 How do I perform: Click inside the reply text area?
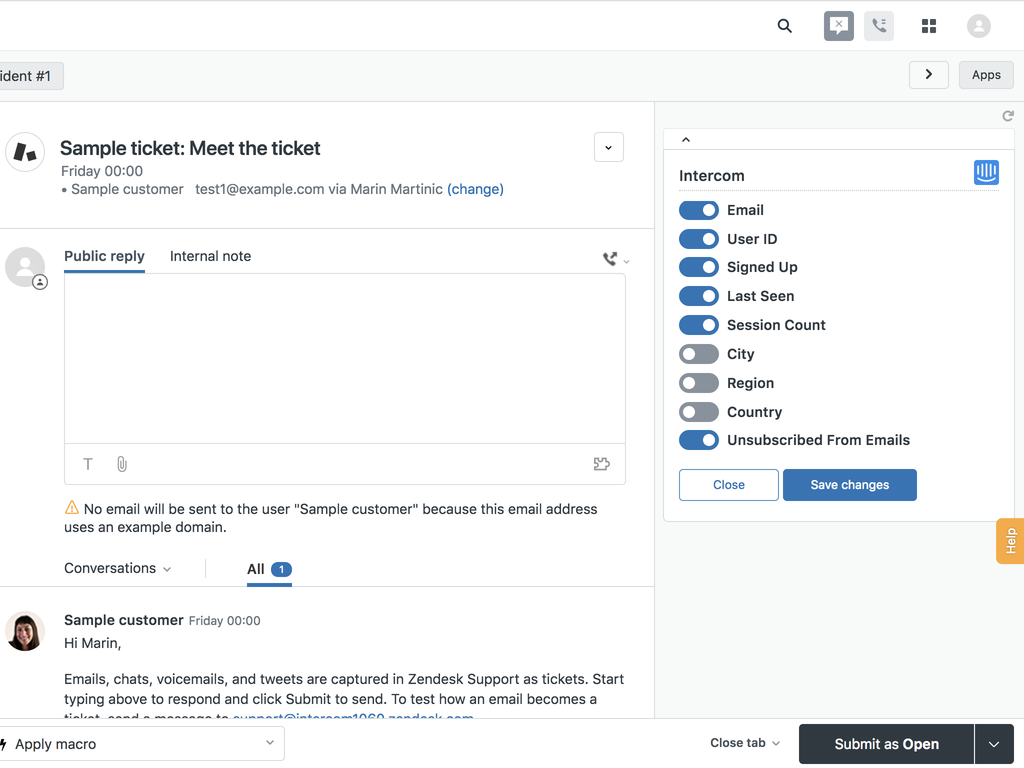344,358
